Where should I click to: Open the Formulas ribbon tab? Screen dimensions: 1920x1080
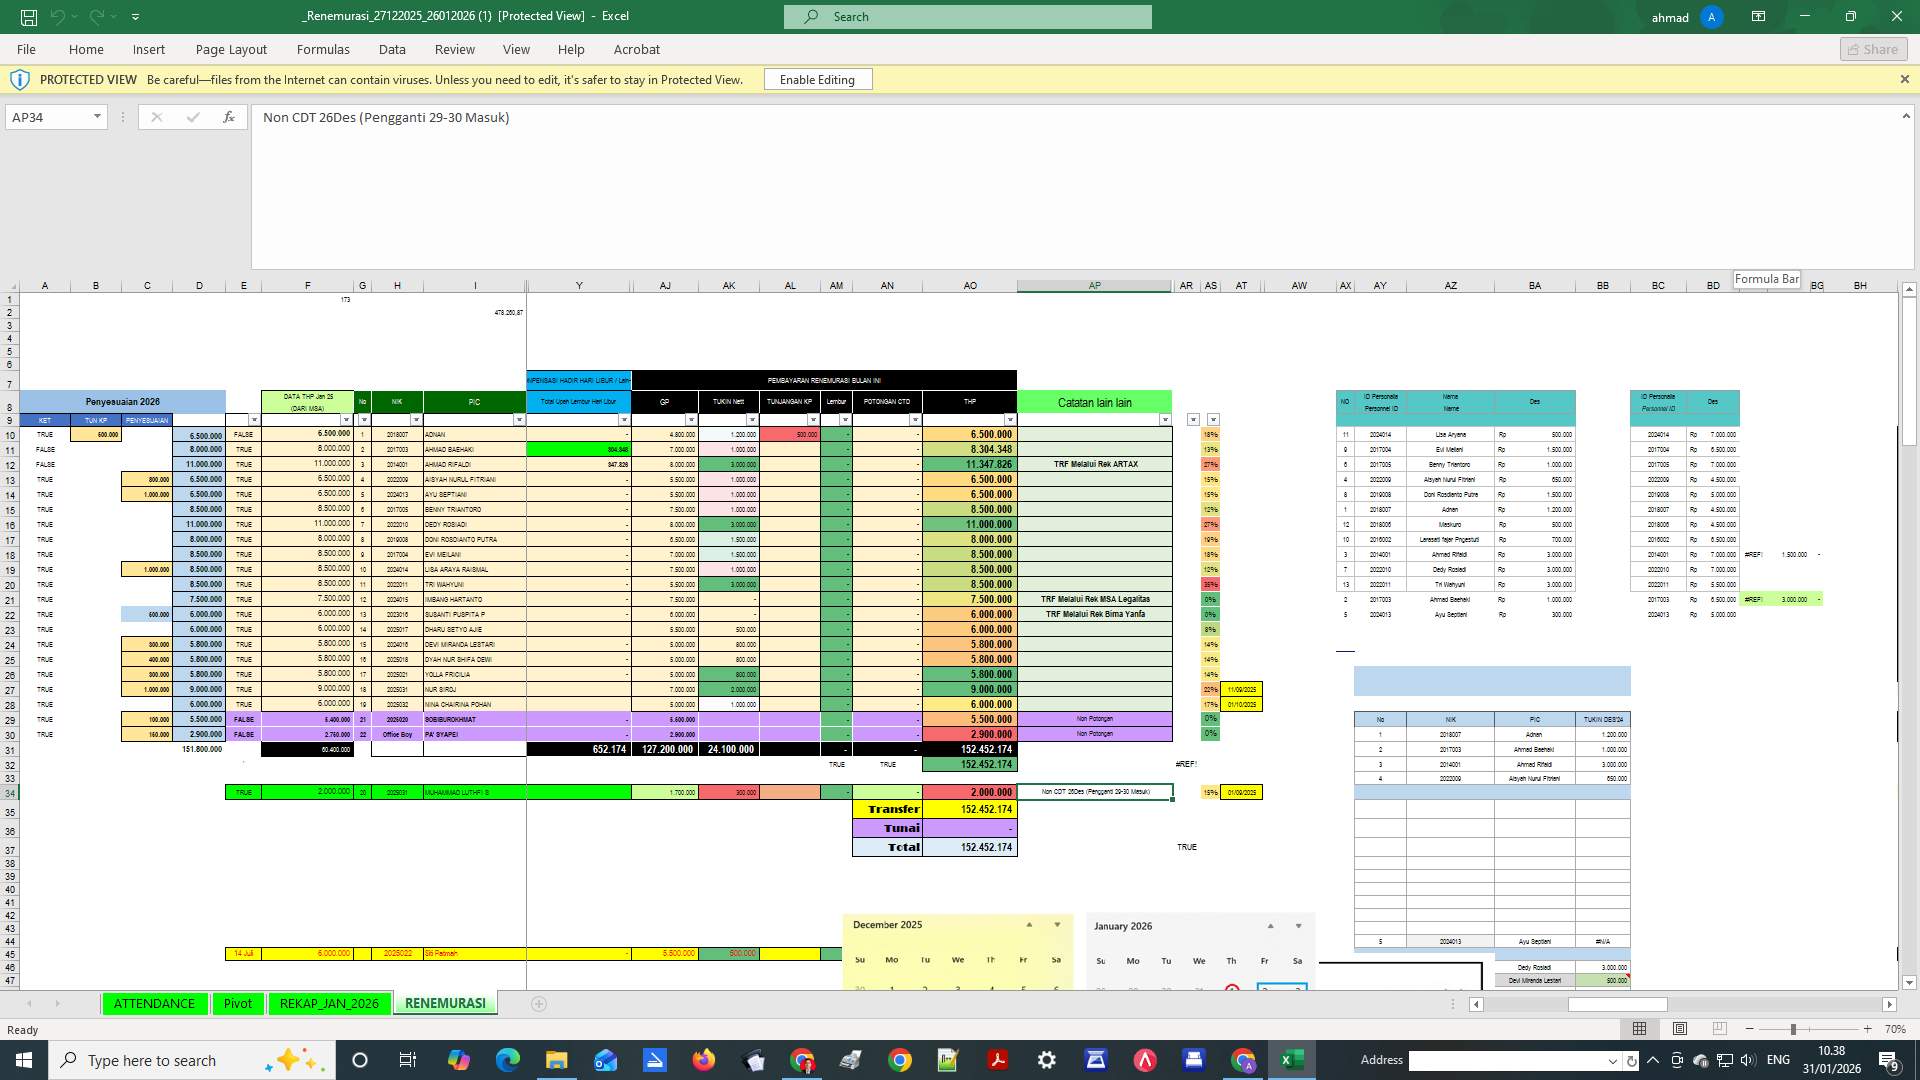(x=323, y=49)
